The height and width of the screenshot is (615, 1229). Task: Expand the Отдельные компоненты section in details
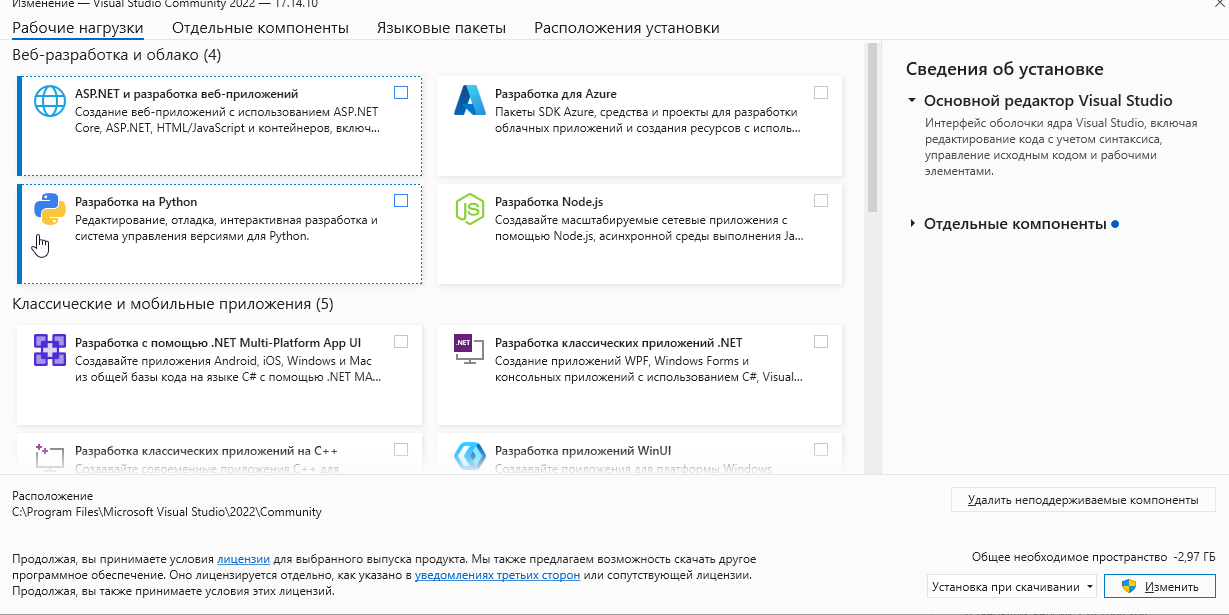[912, 224]
